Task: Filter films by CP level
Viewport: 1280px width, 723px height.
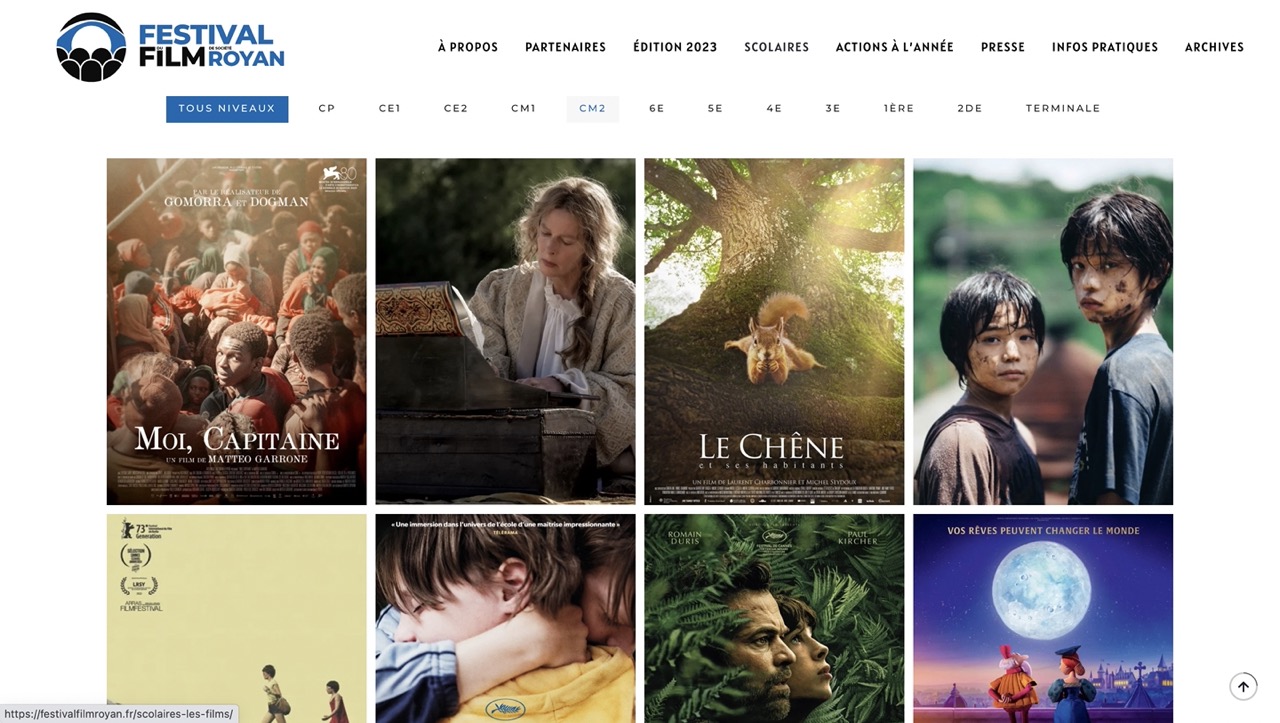Action: pyautogui.click(x=327, y=109)
